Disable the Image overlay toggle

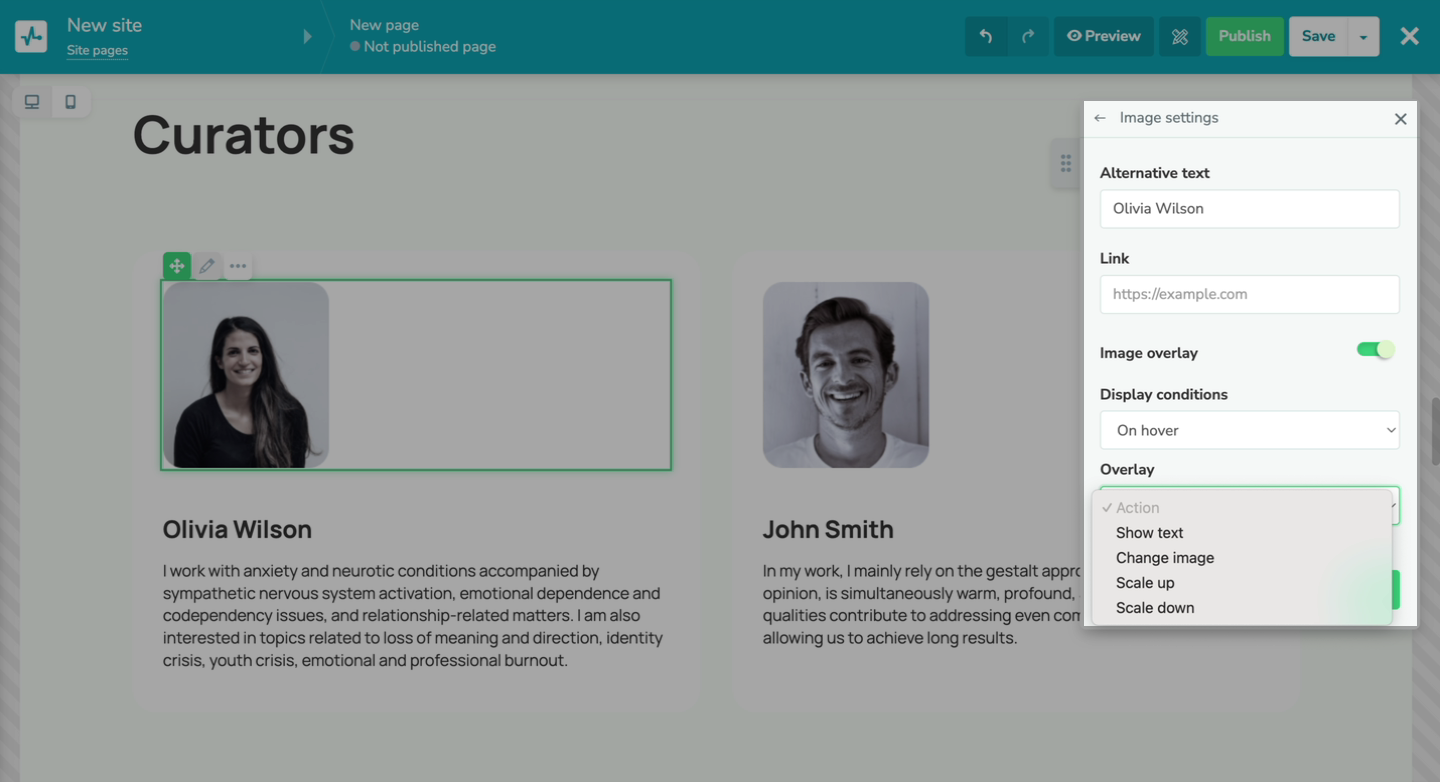[x=1375, y=350]
